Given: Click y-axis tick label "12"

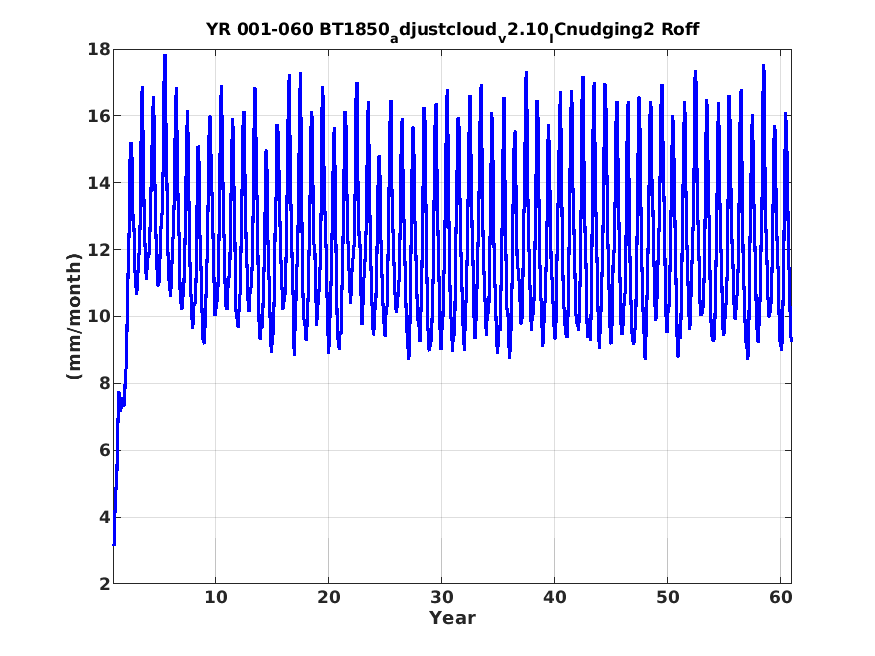Looking at the screenshot, I should (99, 249).
